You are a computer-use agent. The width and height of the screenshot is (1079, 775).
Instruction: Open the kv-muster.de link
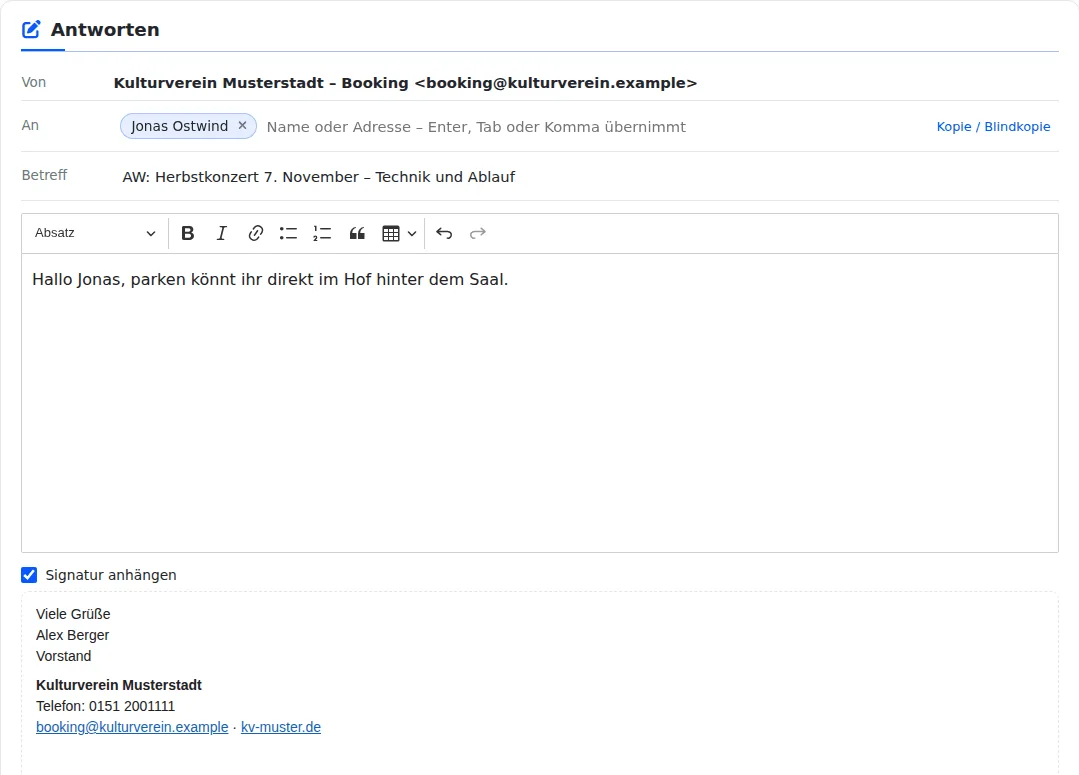(x=281, y=727)
